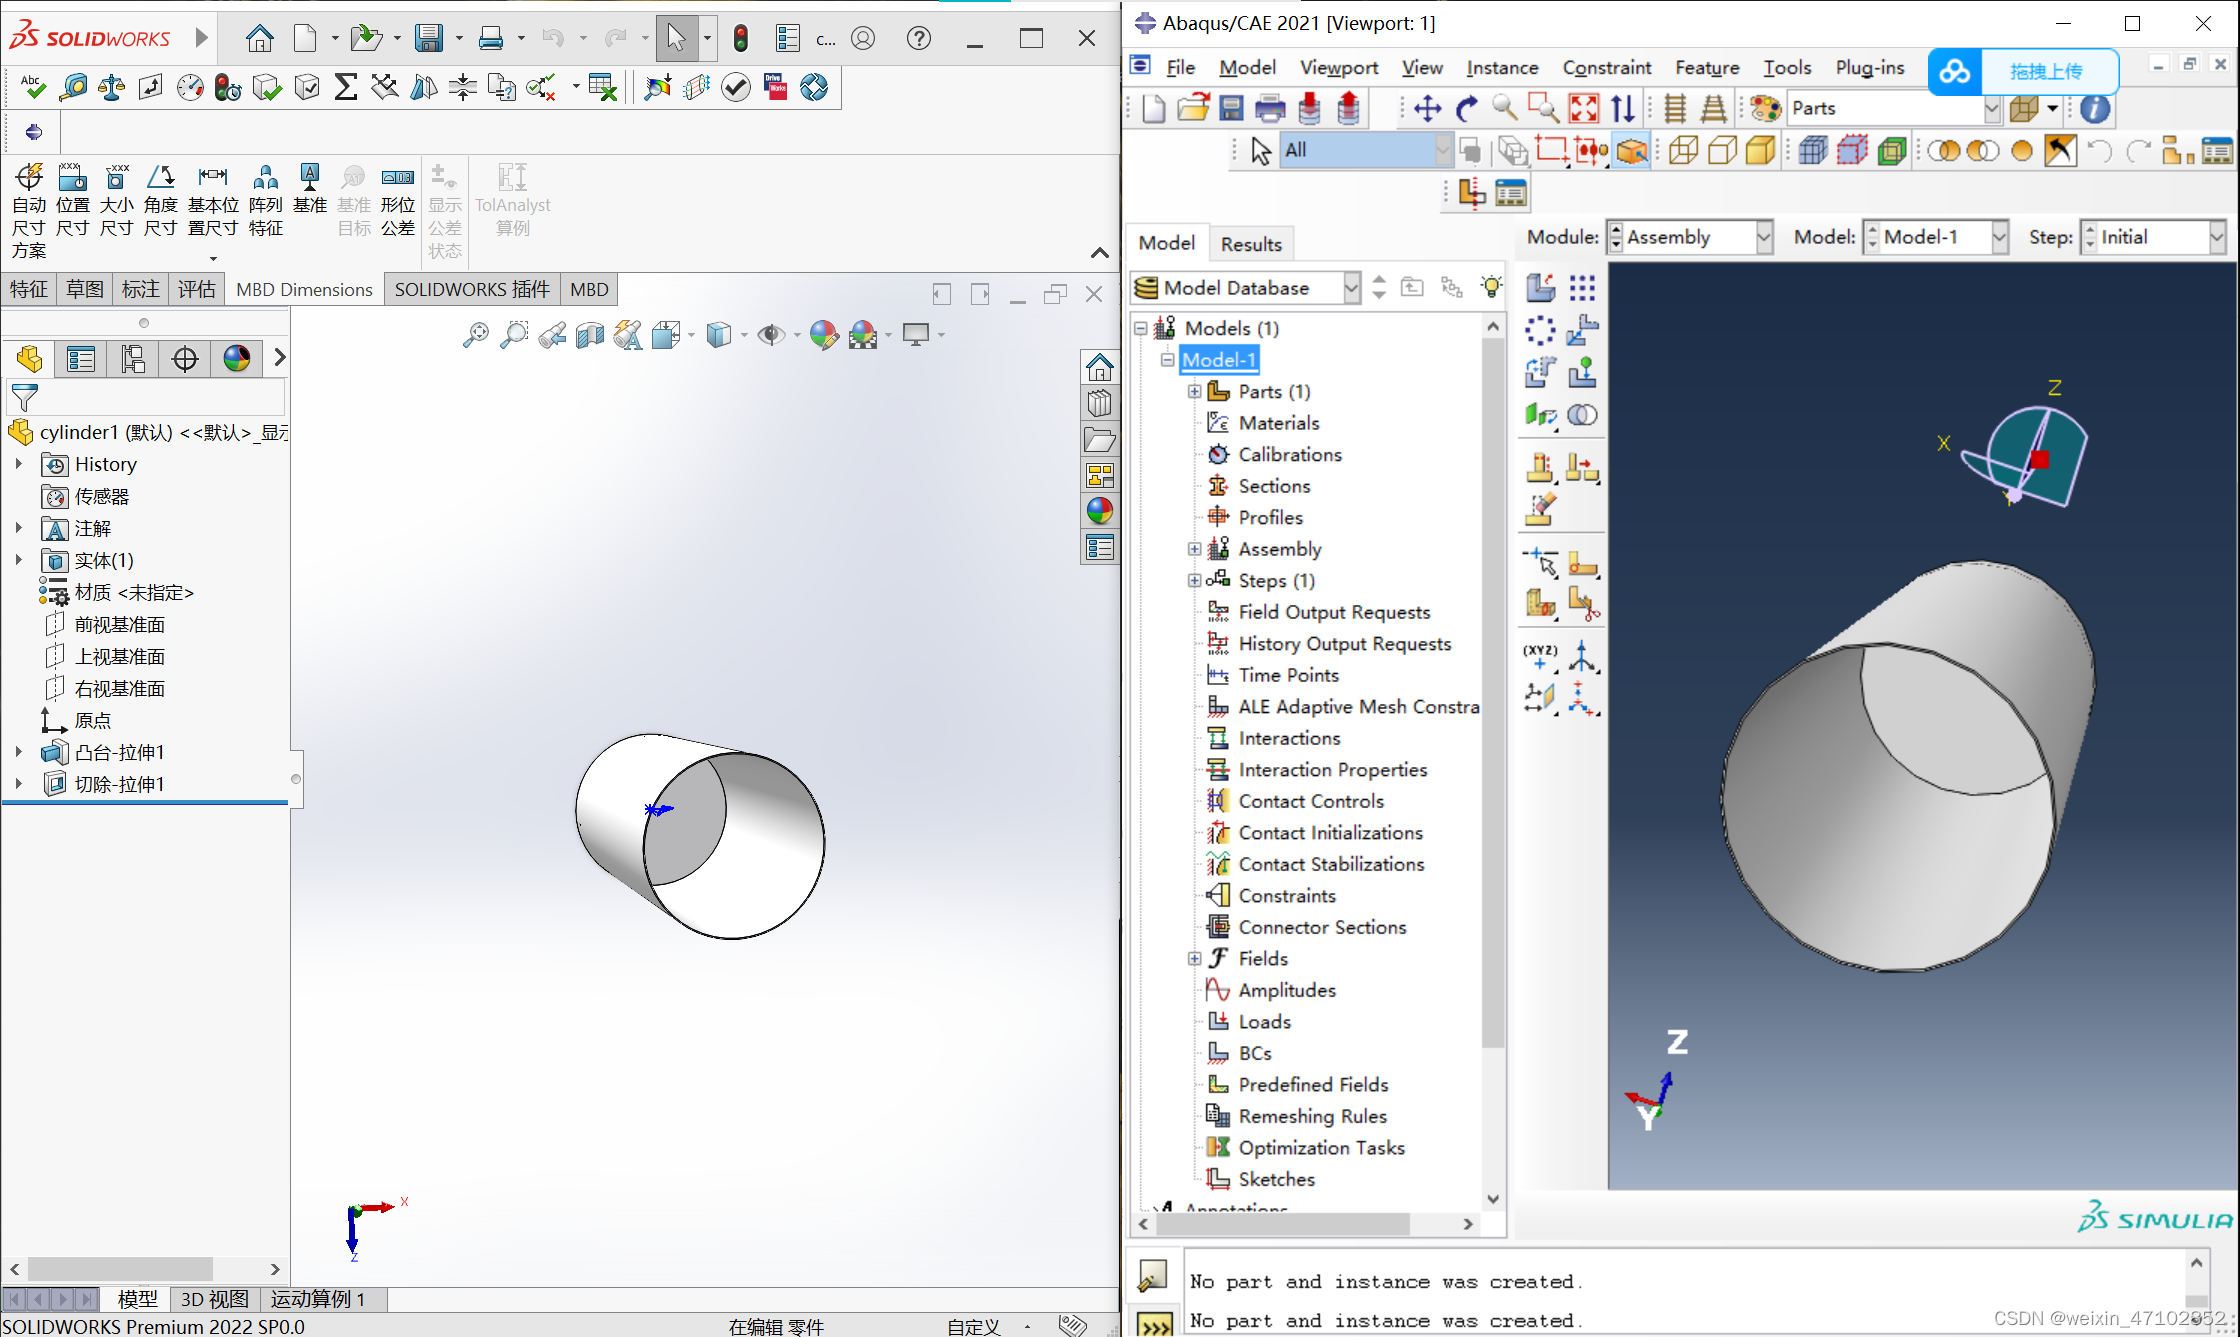Image resolution: width=2240 pixels, height=1337 pixels.
Task: Click the Save icon in the Abaqus toolbar
Action: click(x=1232, y=108)
